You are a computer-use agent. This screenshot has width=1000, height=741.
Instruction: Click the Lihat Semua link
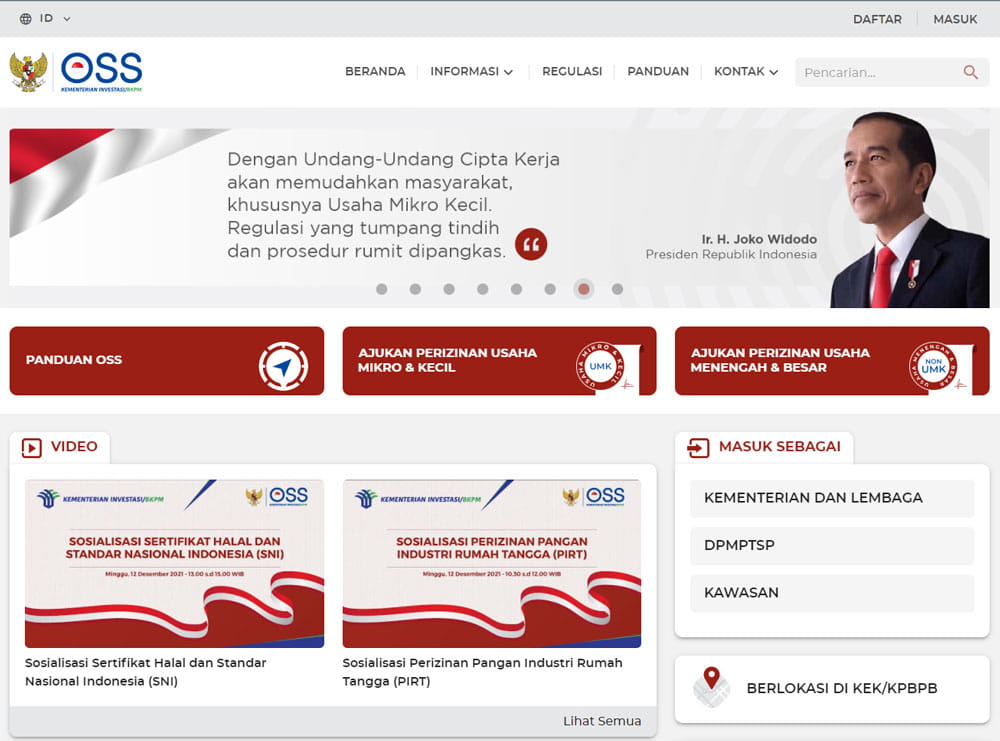tap(602, 721)
